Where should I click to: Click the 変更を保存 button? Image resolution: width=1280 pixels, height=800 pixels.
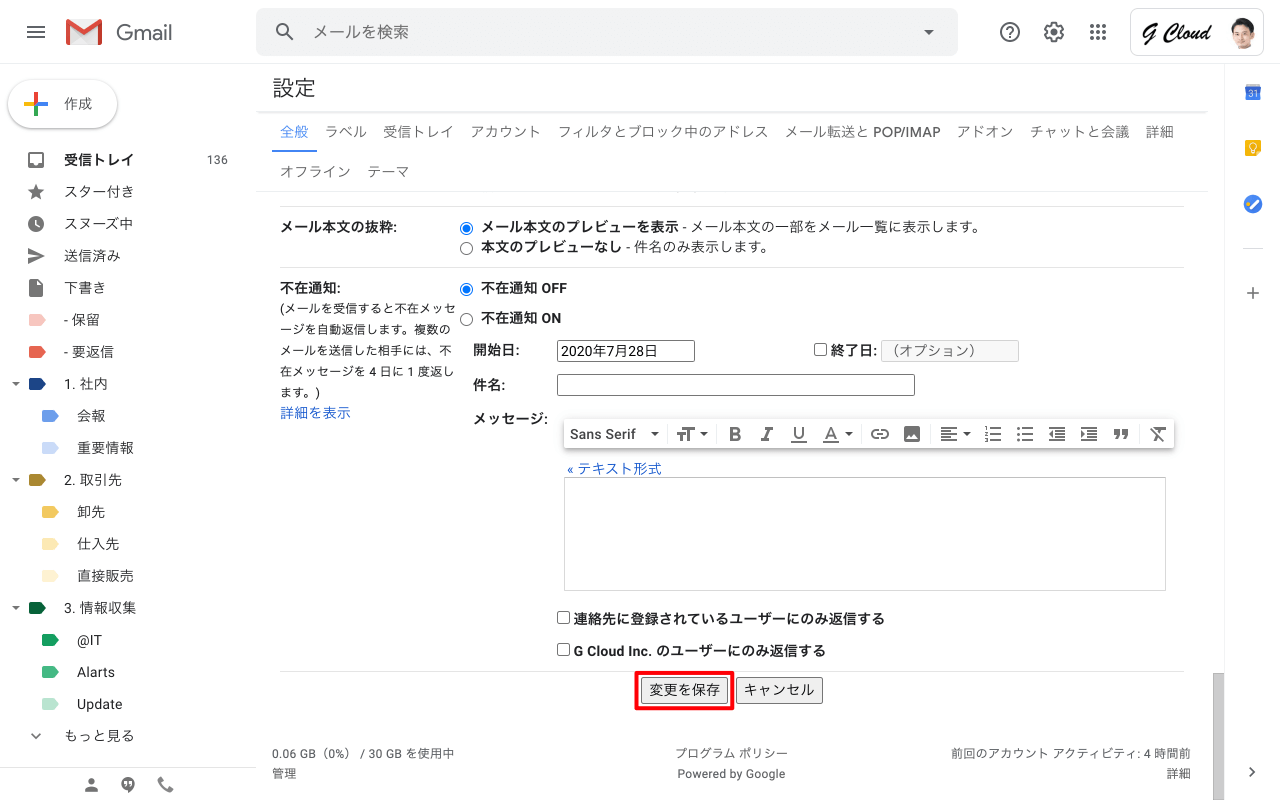click(685, 690)
